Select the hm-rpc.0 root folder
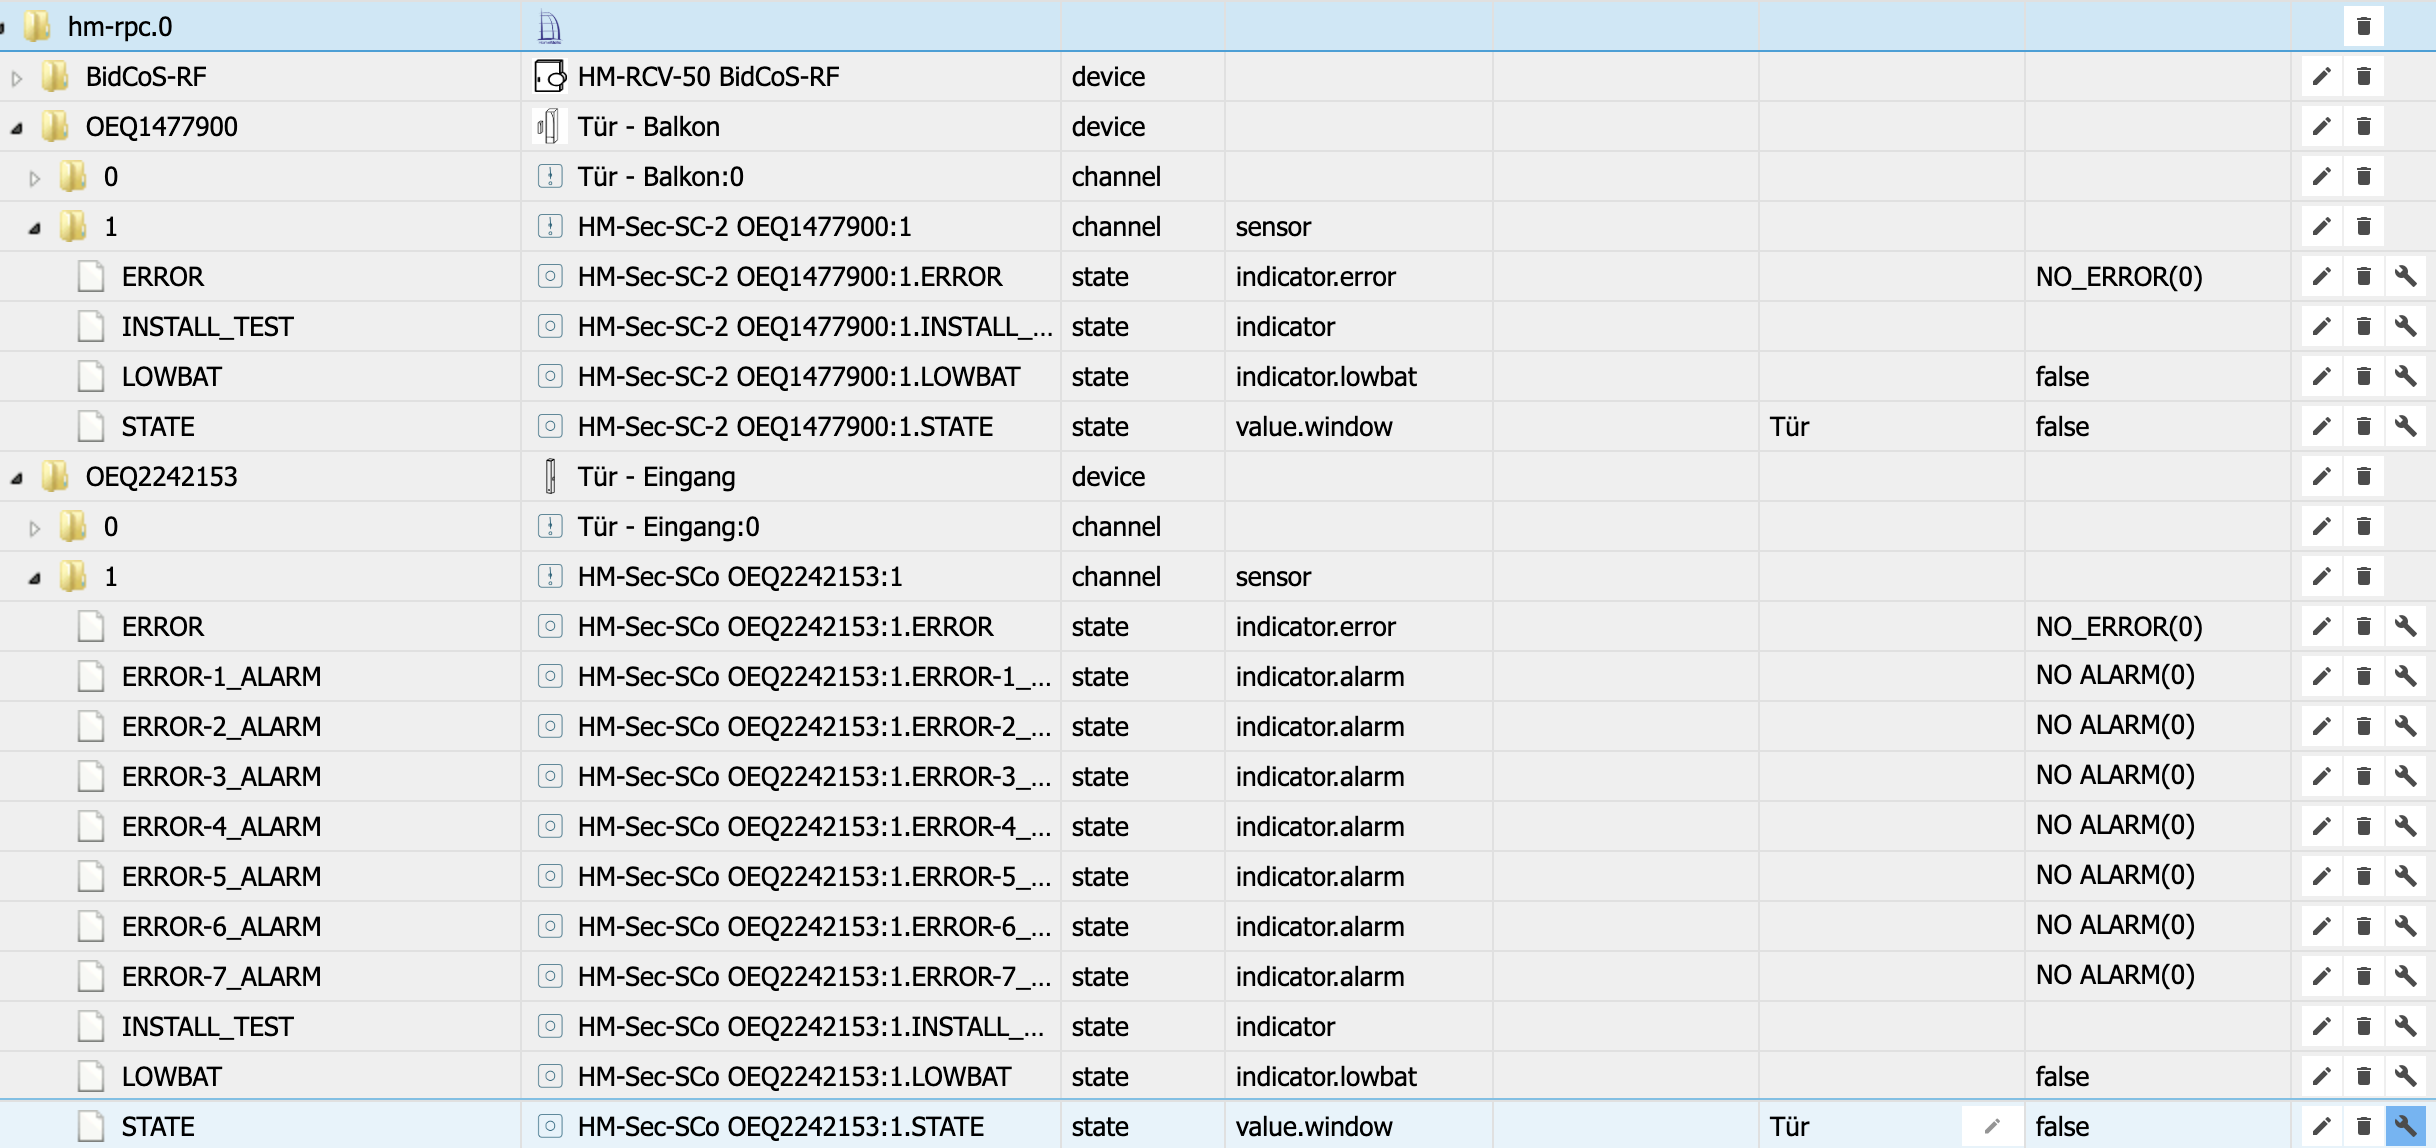The height and width of the screenshot is (1148, 2436). click(x=119, y=26)
